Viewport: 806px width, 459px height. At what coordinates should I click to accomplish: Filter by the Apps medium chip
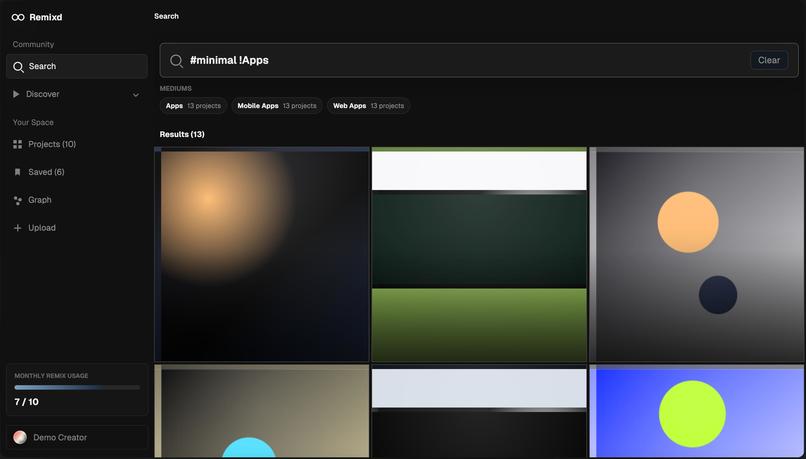click(x=193, y=106)
